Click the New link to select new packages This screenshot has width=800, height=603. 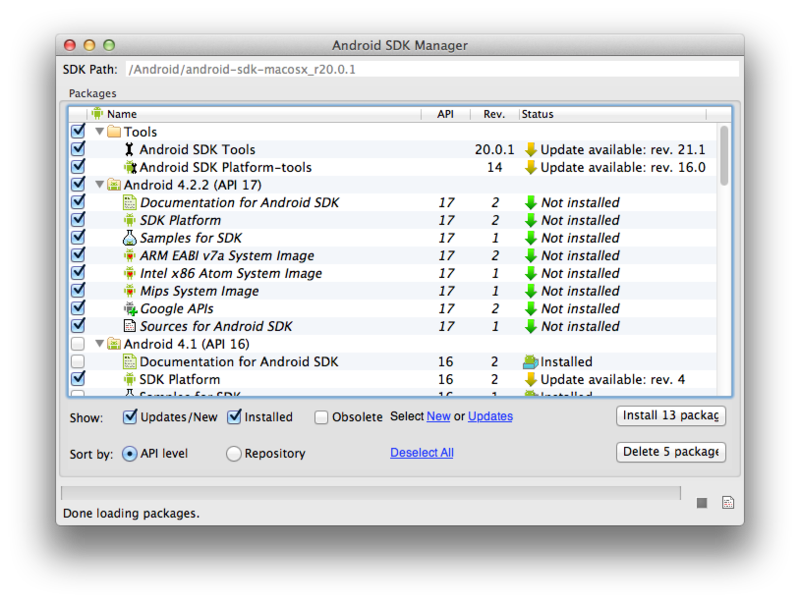pyautogui.click(x=438, y=416)
